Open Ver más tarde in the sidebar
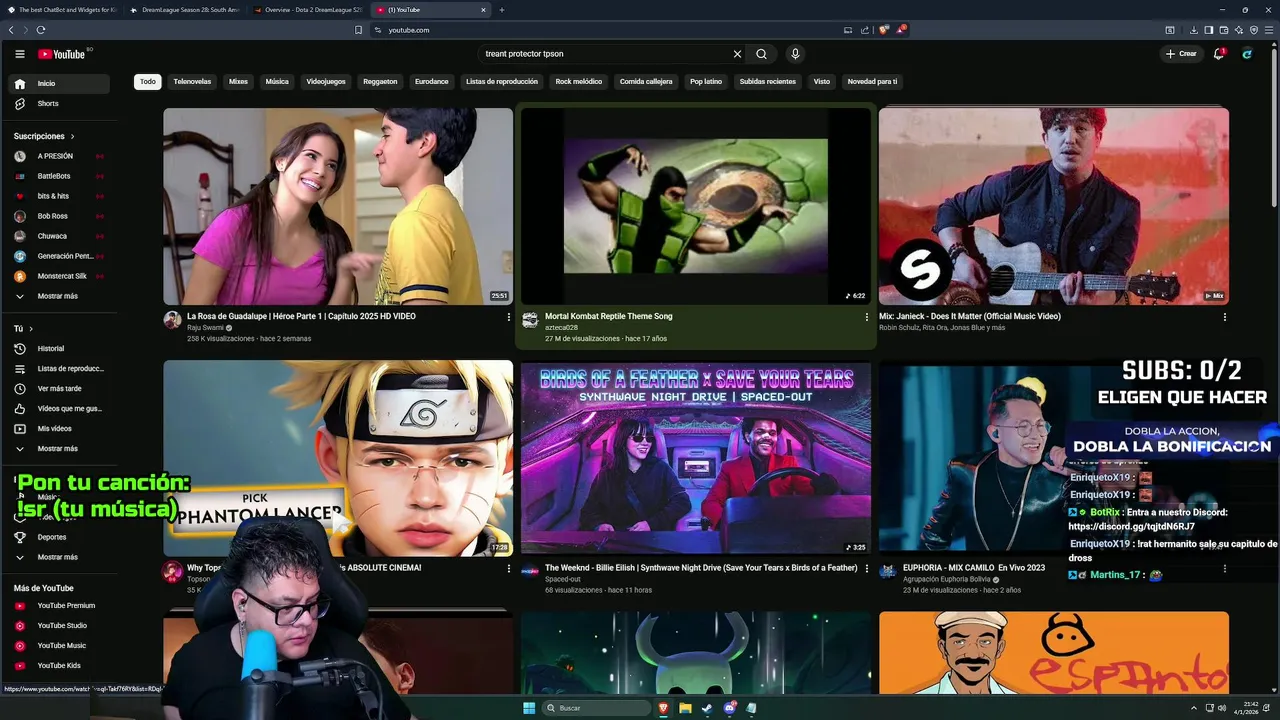The width and height of the screenshot is (1280, 720). click(x=60, y=389)
